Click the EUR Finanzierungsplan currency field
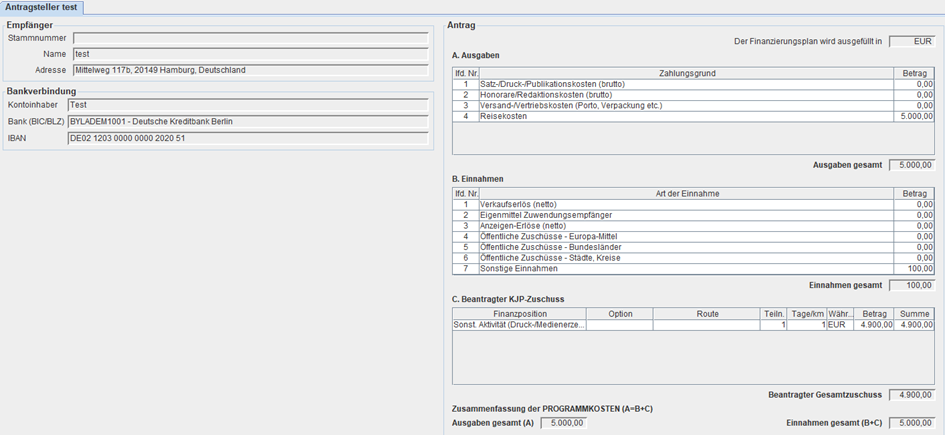Screen dimensions: 945x435 911,42
